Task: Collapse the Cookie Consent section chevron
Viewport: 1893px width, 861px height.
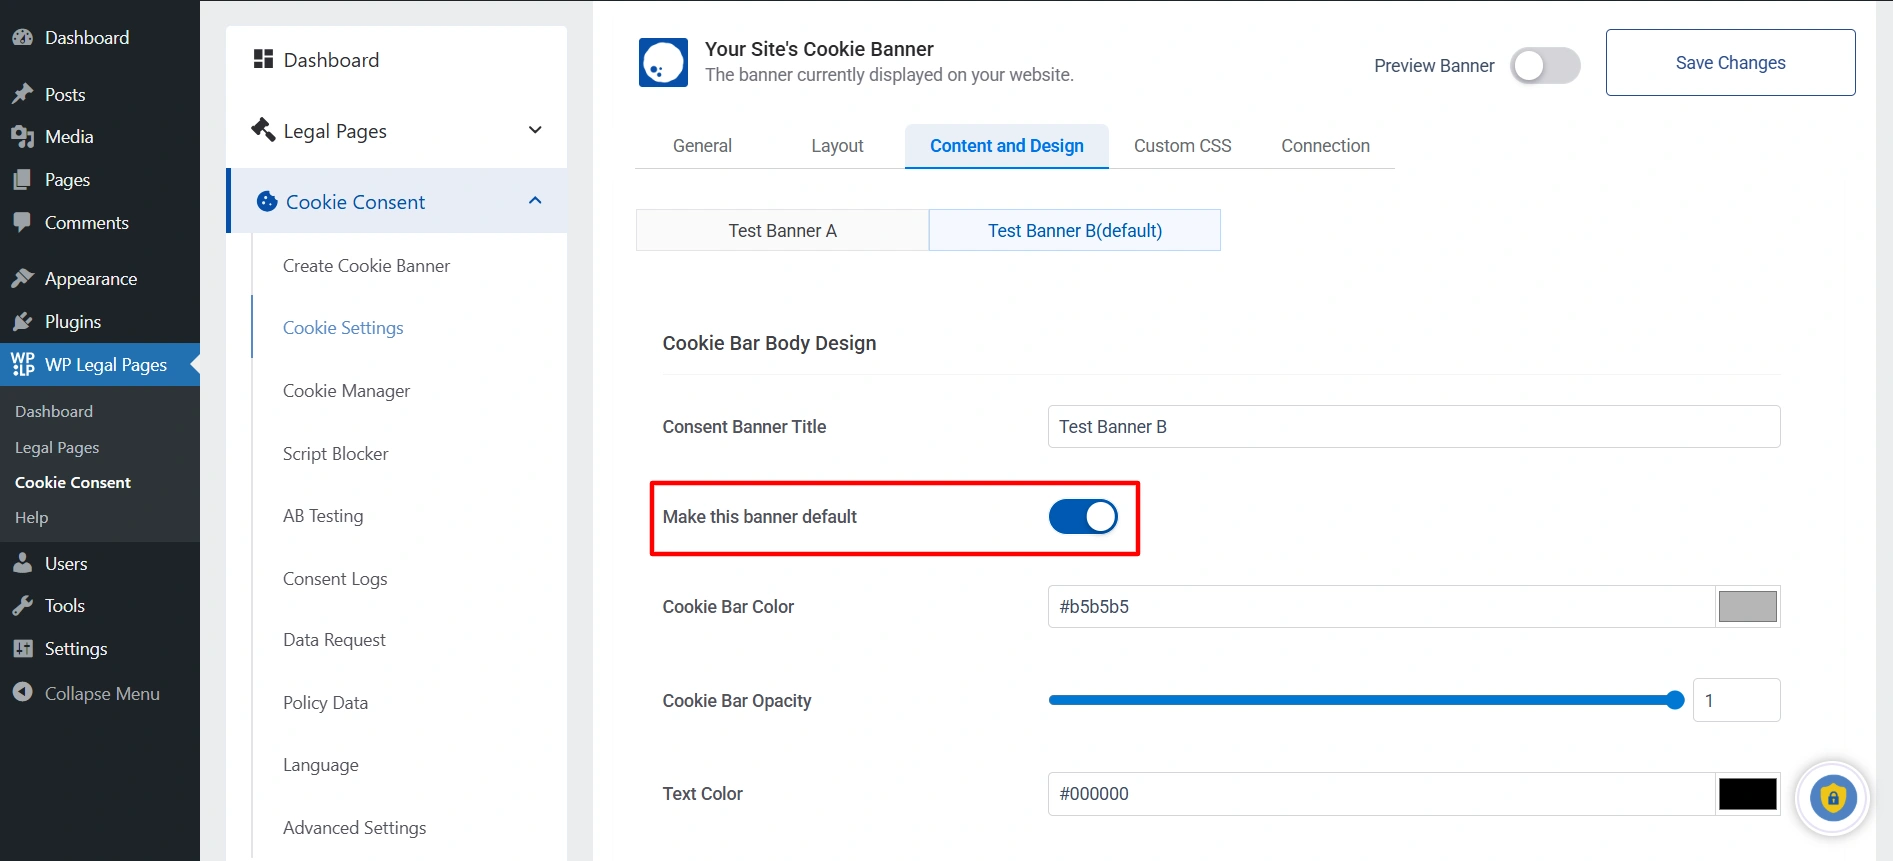Action: [535, 201]
